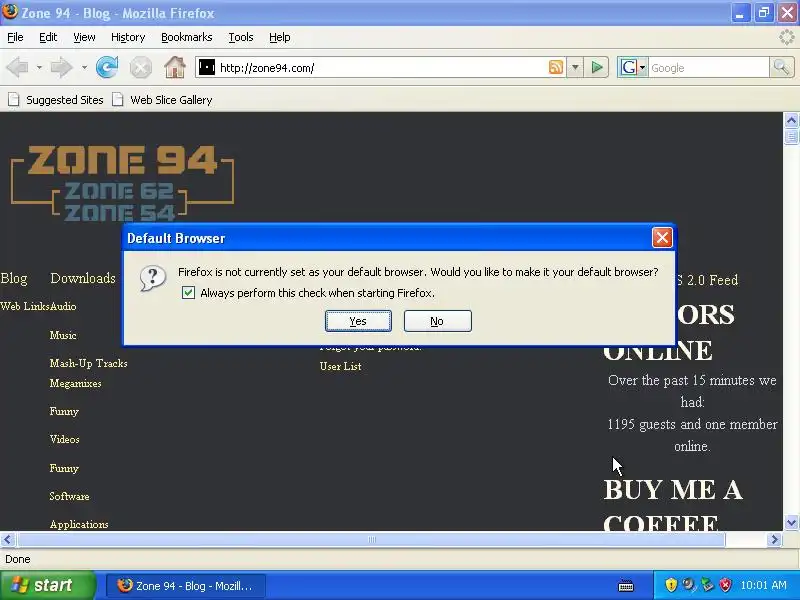800x600 pixels.
Task: Reload the current page
Action: pos(107,67)
